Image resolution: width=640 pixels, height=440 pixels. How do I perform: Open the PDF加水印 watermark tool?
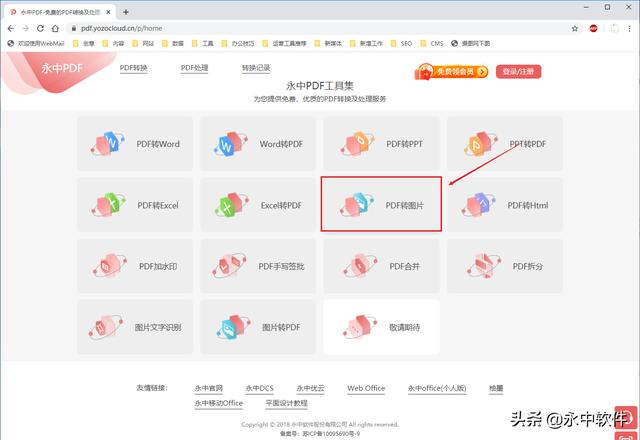pos(135,266)
